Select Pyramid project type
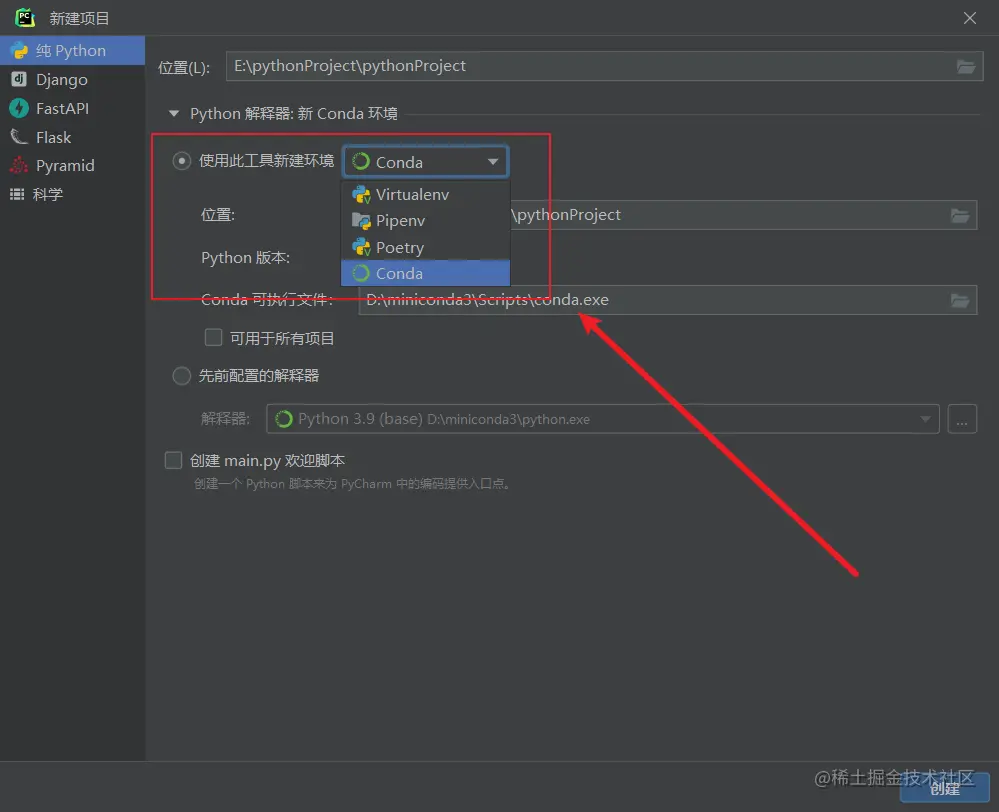This screenshot has width=999, height=812. [72, 166]
